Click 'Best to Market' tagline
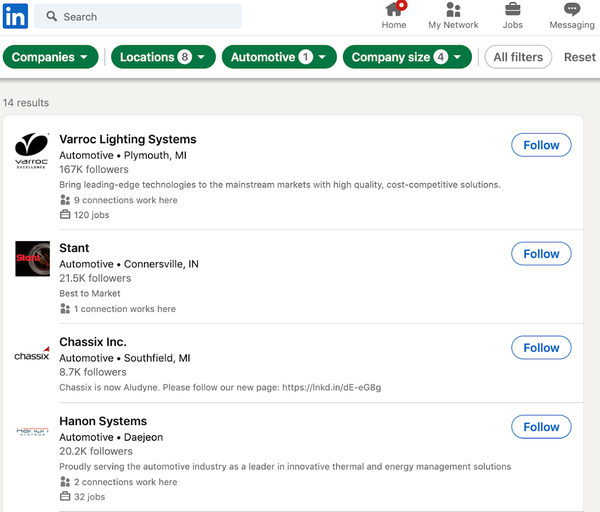The width and height of the screenshot is (600, 512). point(90,294)
